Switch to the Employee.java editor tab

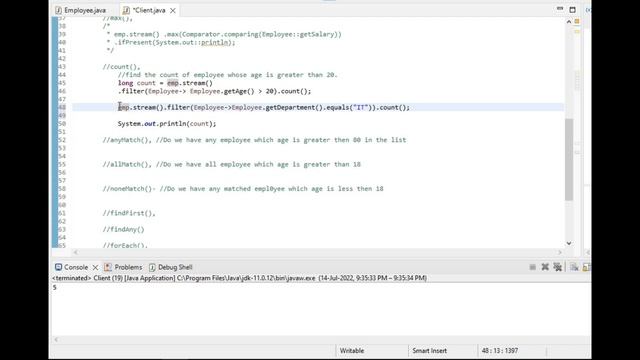point(81,10)
